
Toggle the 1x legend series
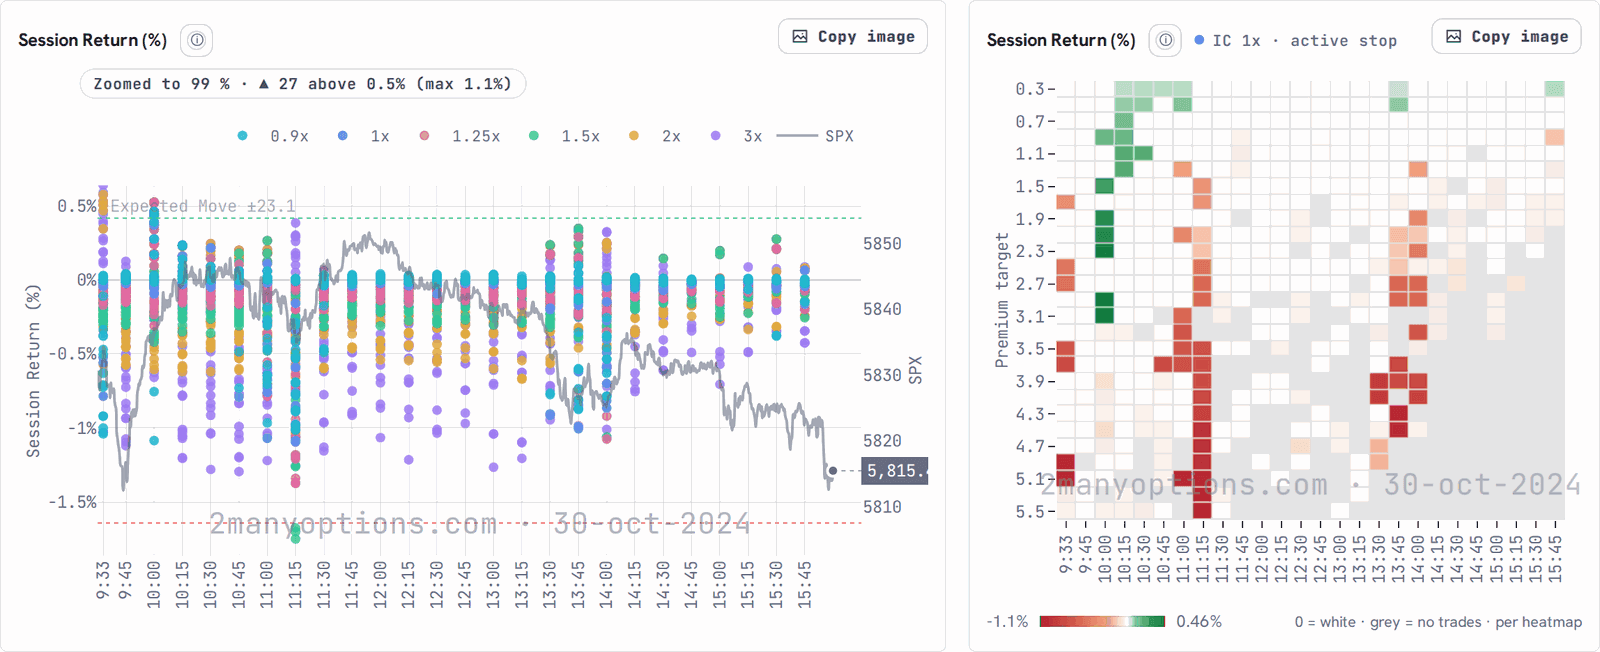pos(364,136)
